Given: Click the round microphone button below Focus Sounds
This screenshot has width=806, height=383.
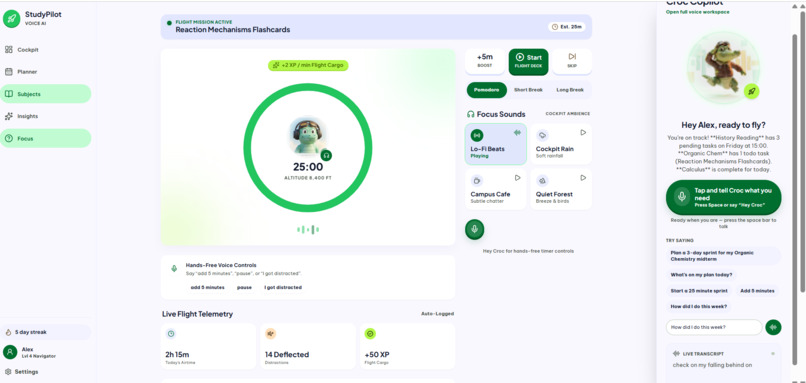Looking at the screenshot, I should point(474,229).
